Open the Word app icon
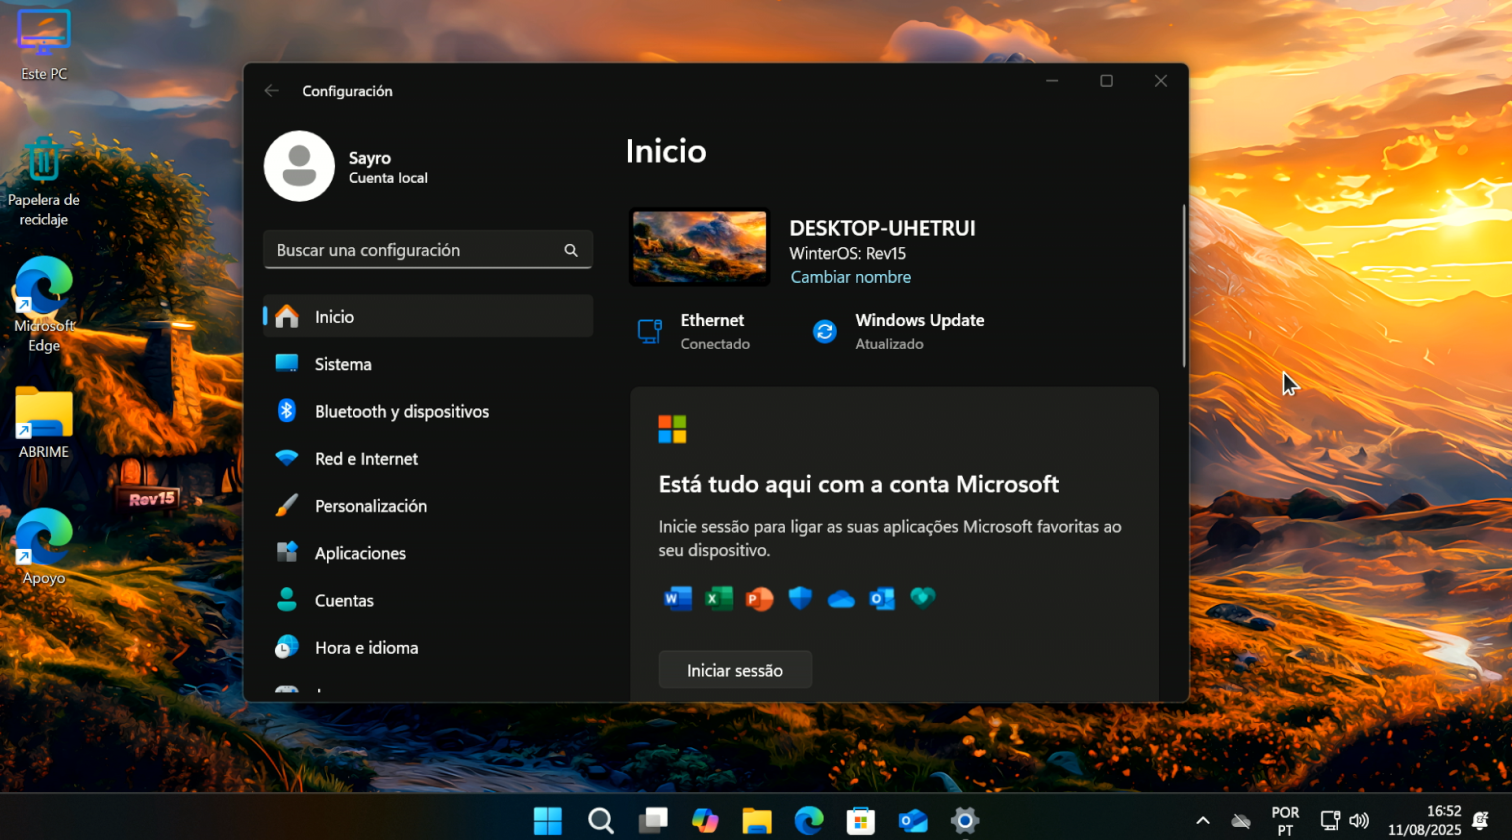 click(x=676, y=598)
